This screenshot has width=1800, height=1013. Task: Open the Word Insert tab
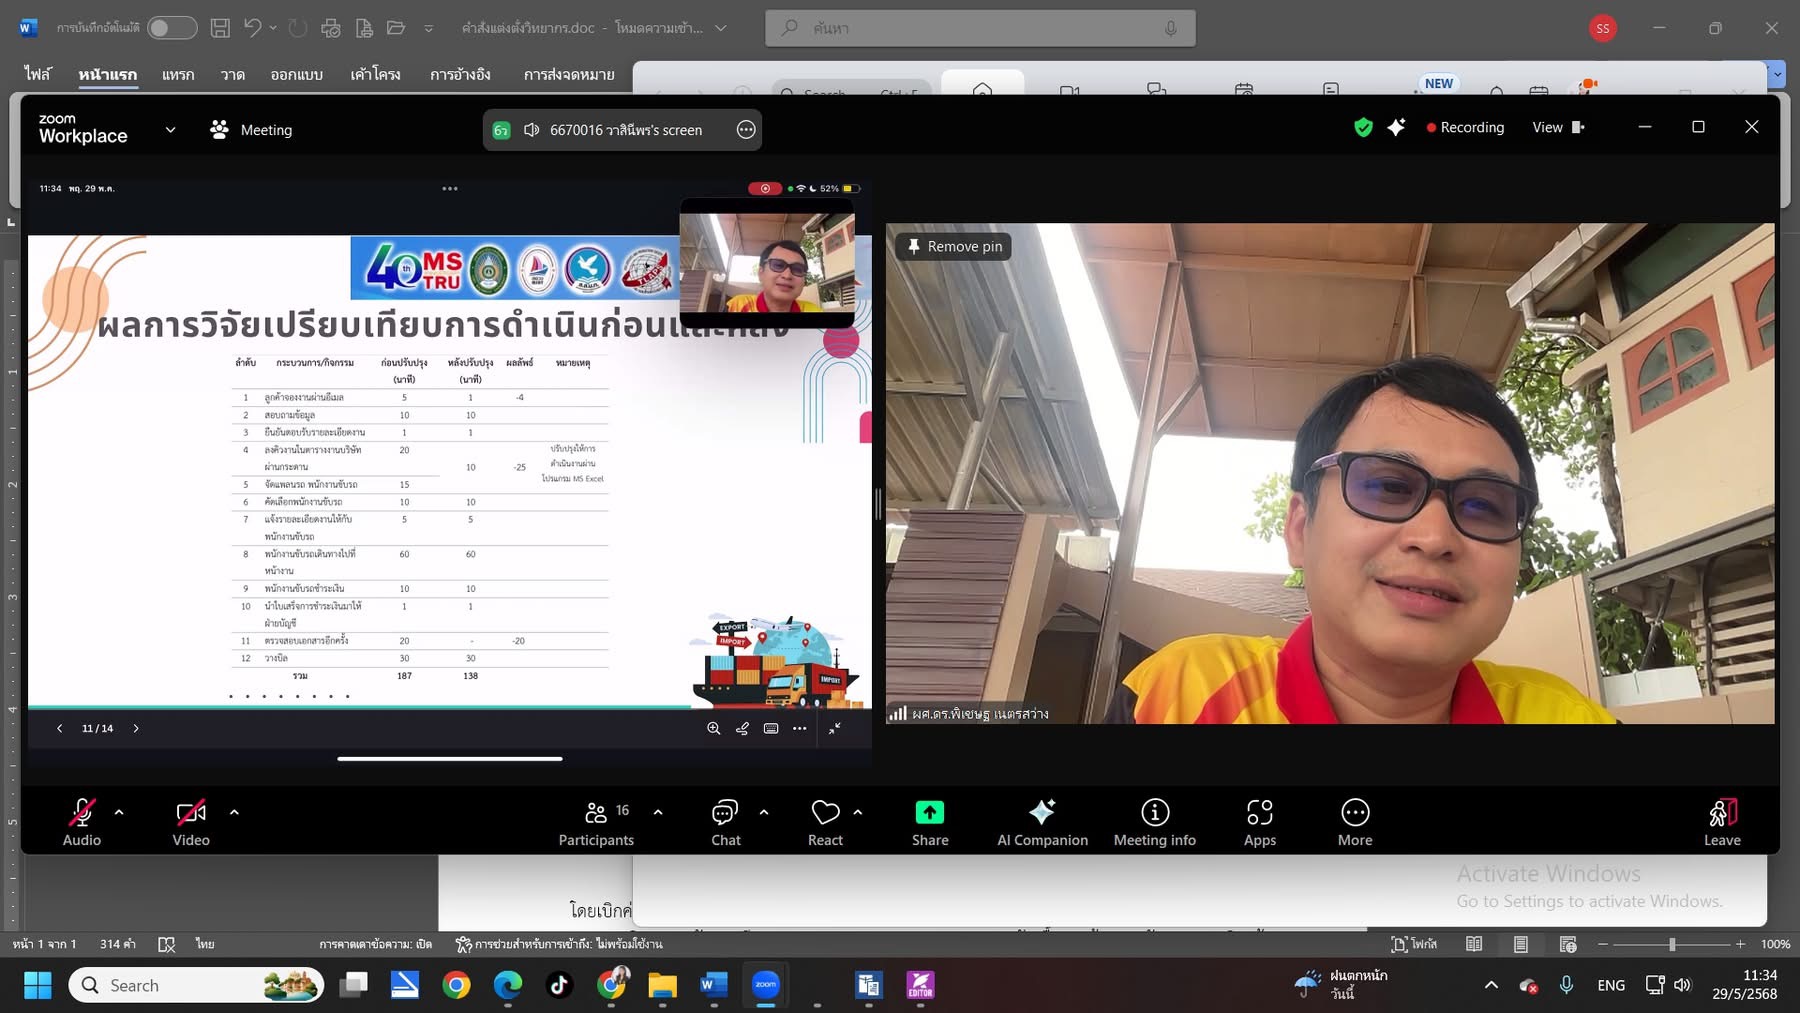(x=178, y=74)
